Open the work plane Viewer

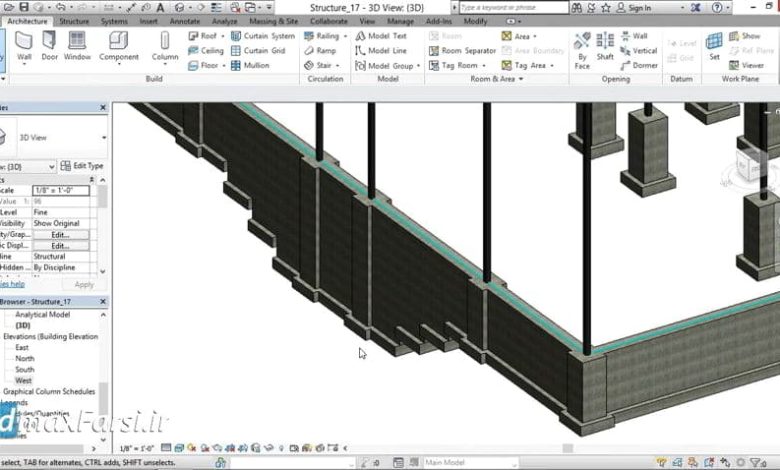[746, 65]
